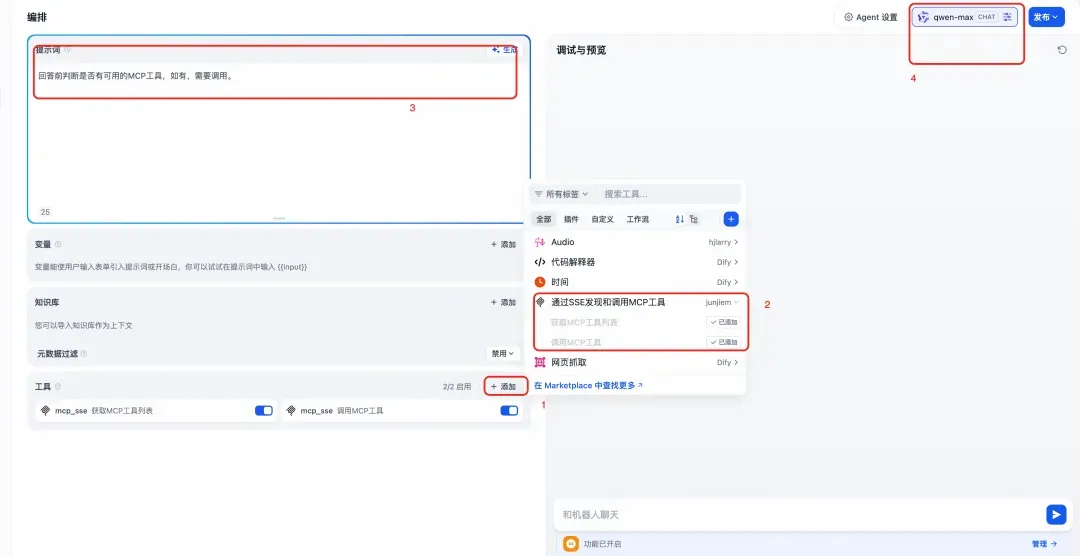Click 已添加 check for 获取MCP工具列表
Screen dimensions: 1080x556
(x=724, y=322)
